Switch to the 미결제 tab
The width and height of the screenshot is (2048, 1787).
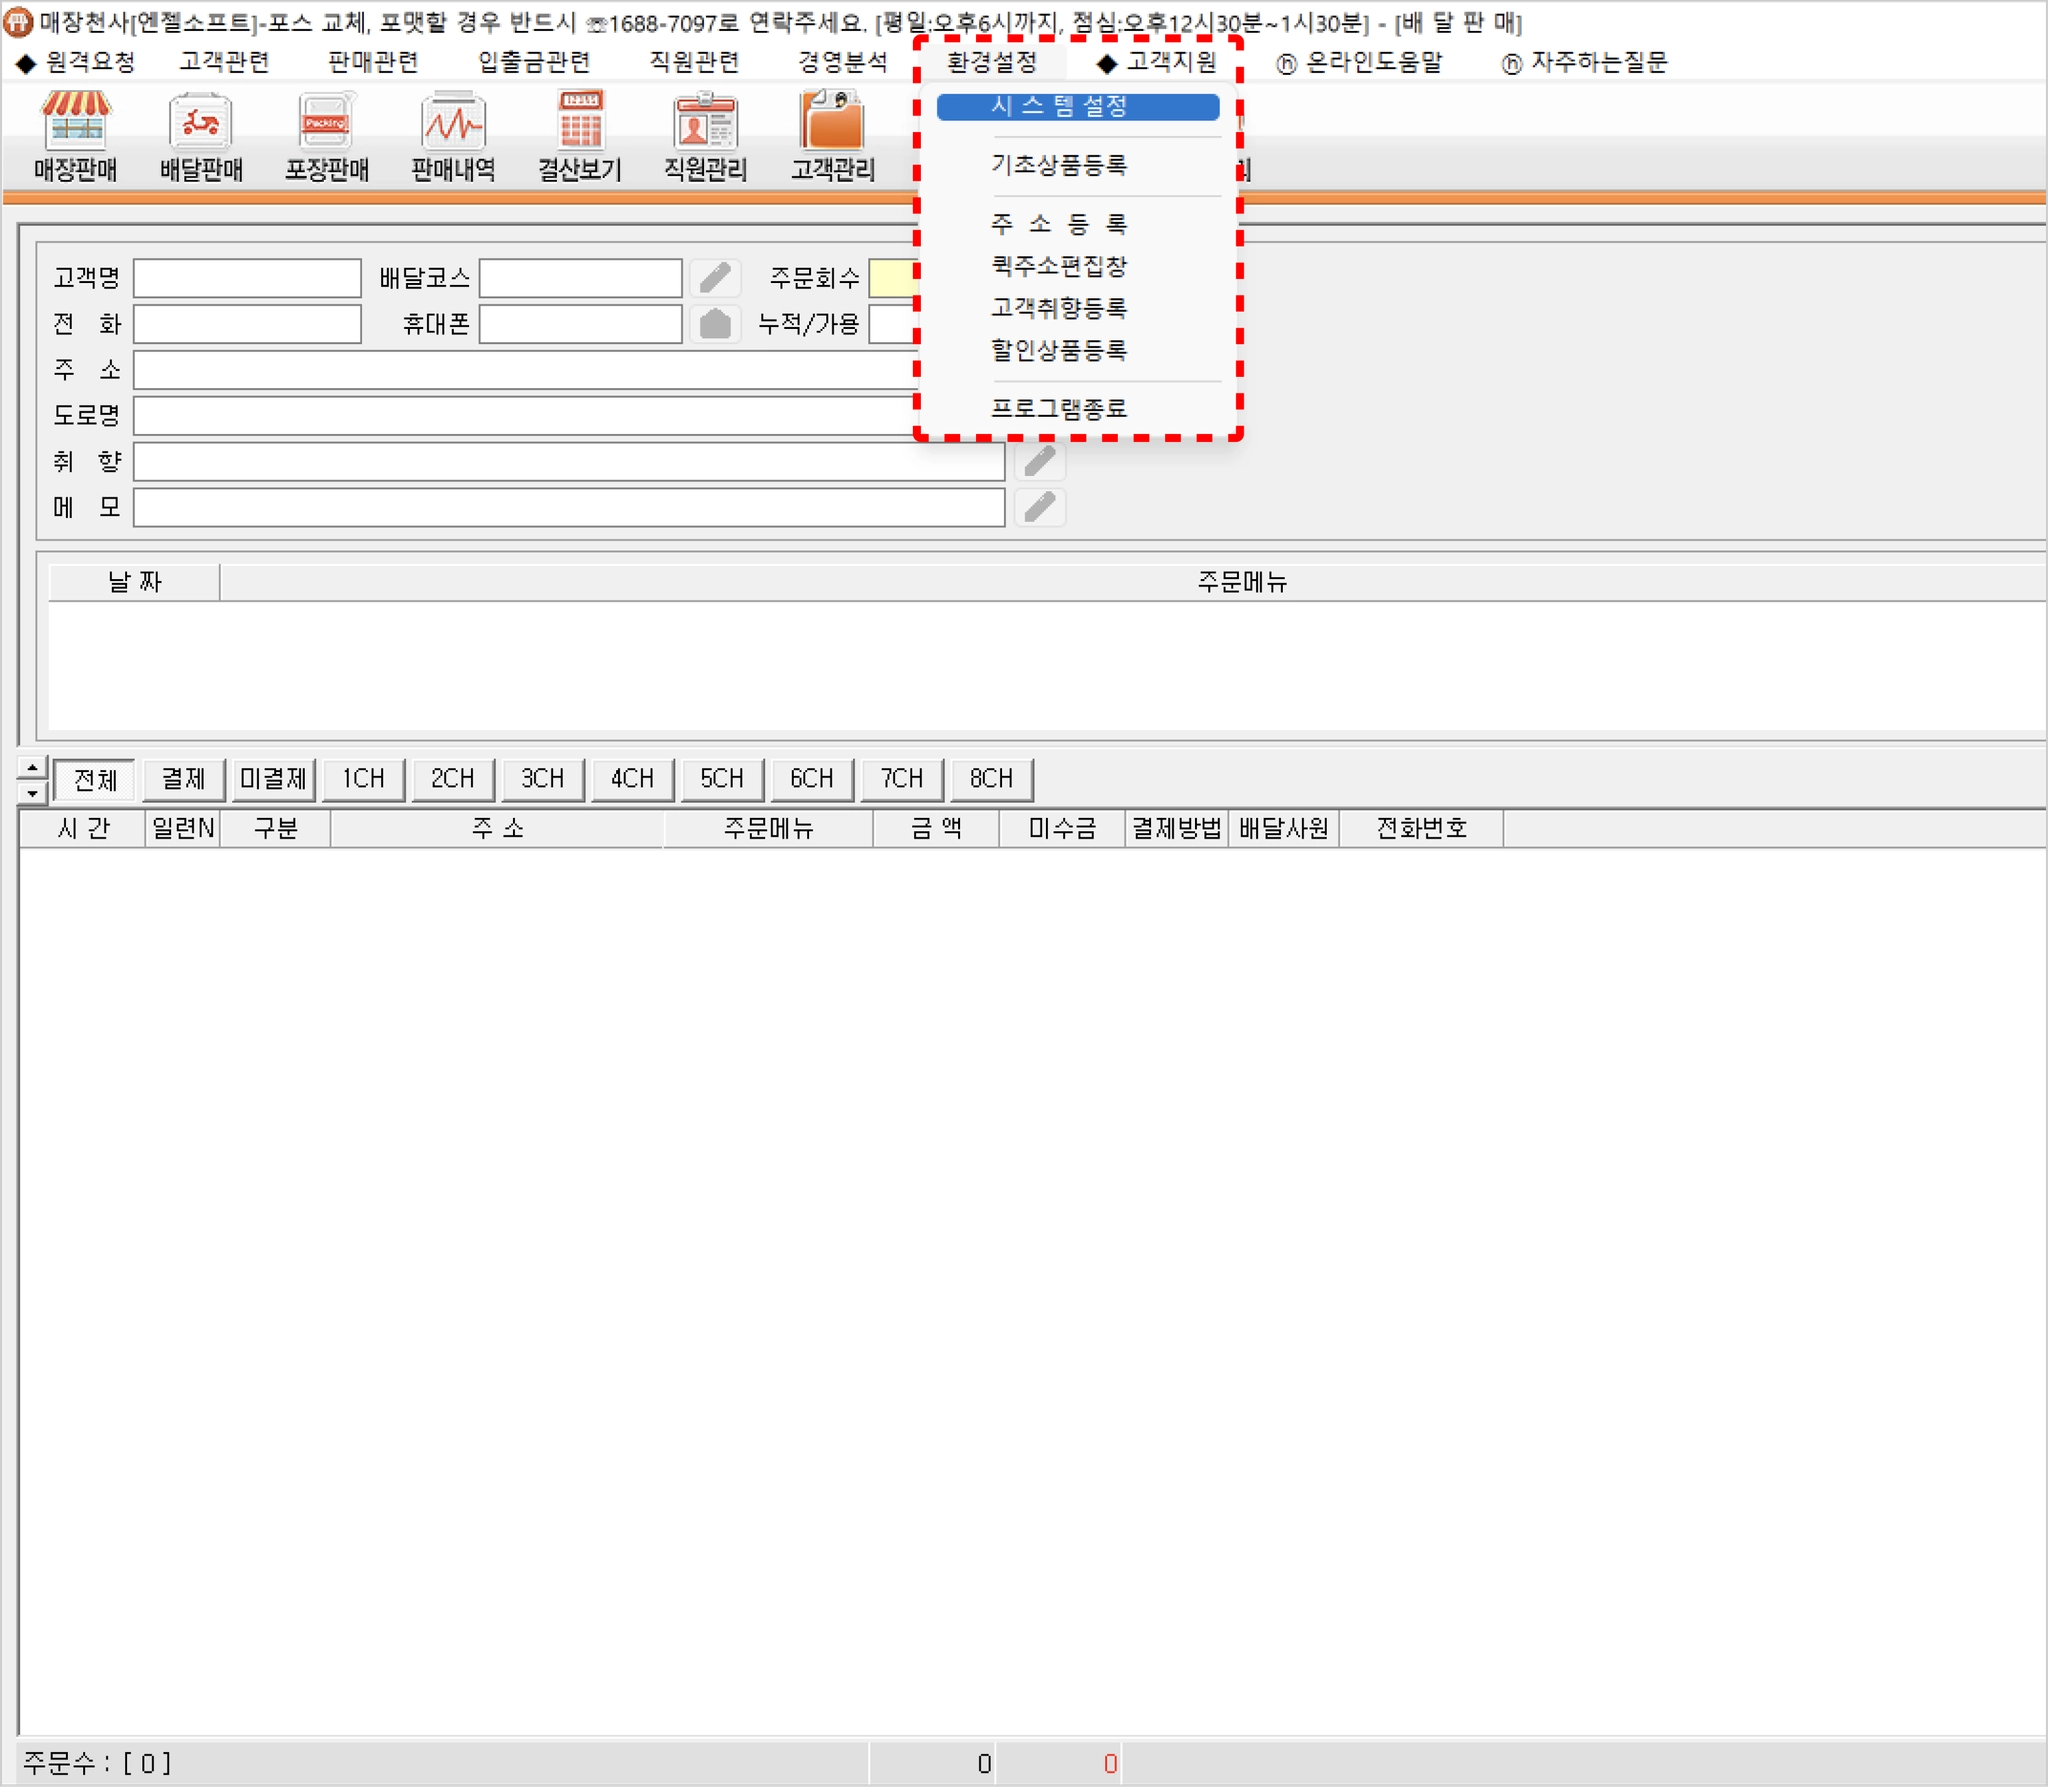click(273, 779)
